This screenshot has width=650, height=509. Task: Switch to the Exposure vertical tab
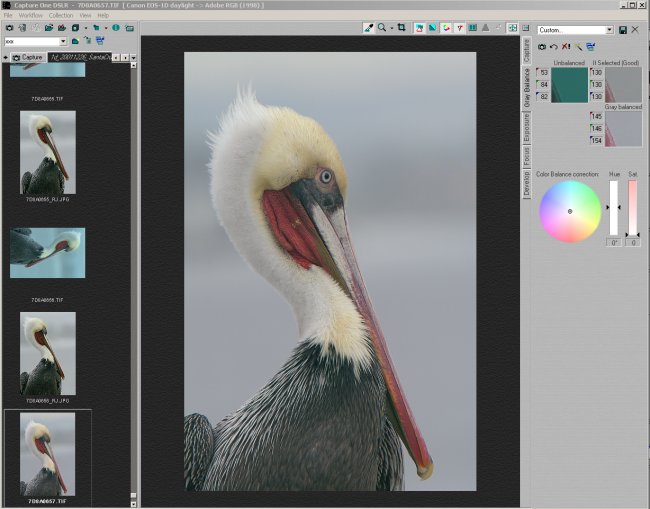pos(527,128)
